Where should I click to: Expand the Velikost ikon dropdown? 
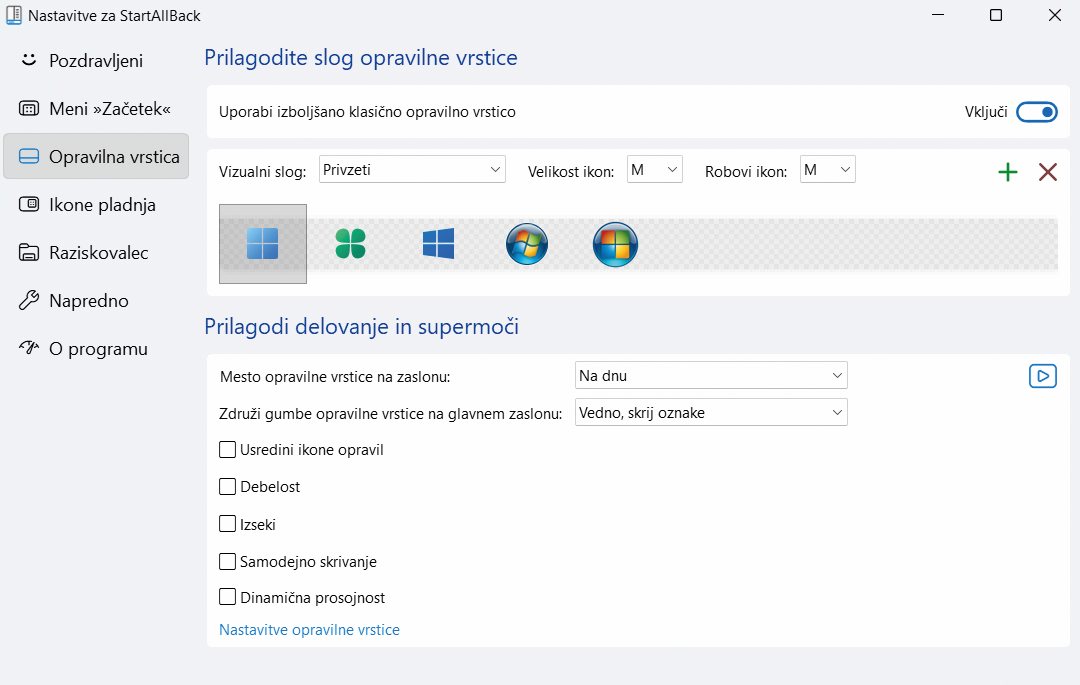(x=654, y=169)
